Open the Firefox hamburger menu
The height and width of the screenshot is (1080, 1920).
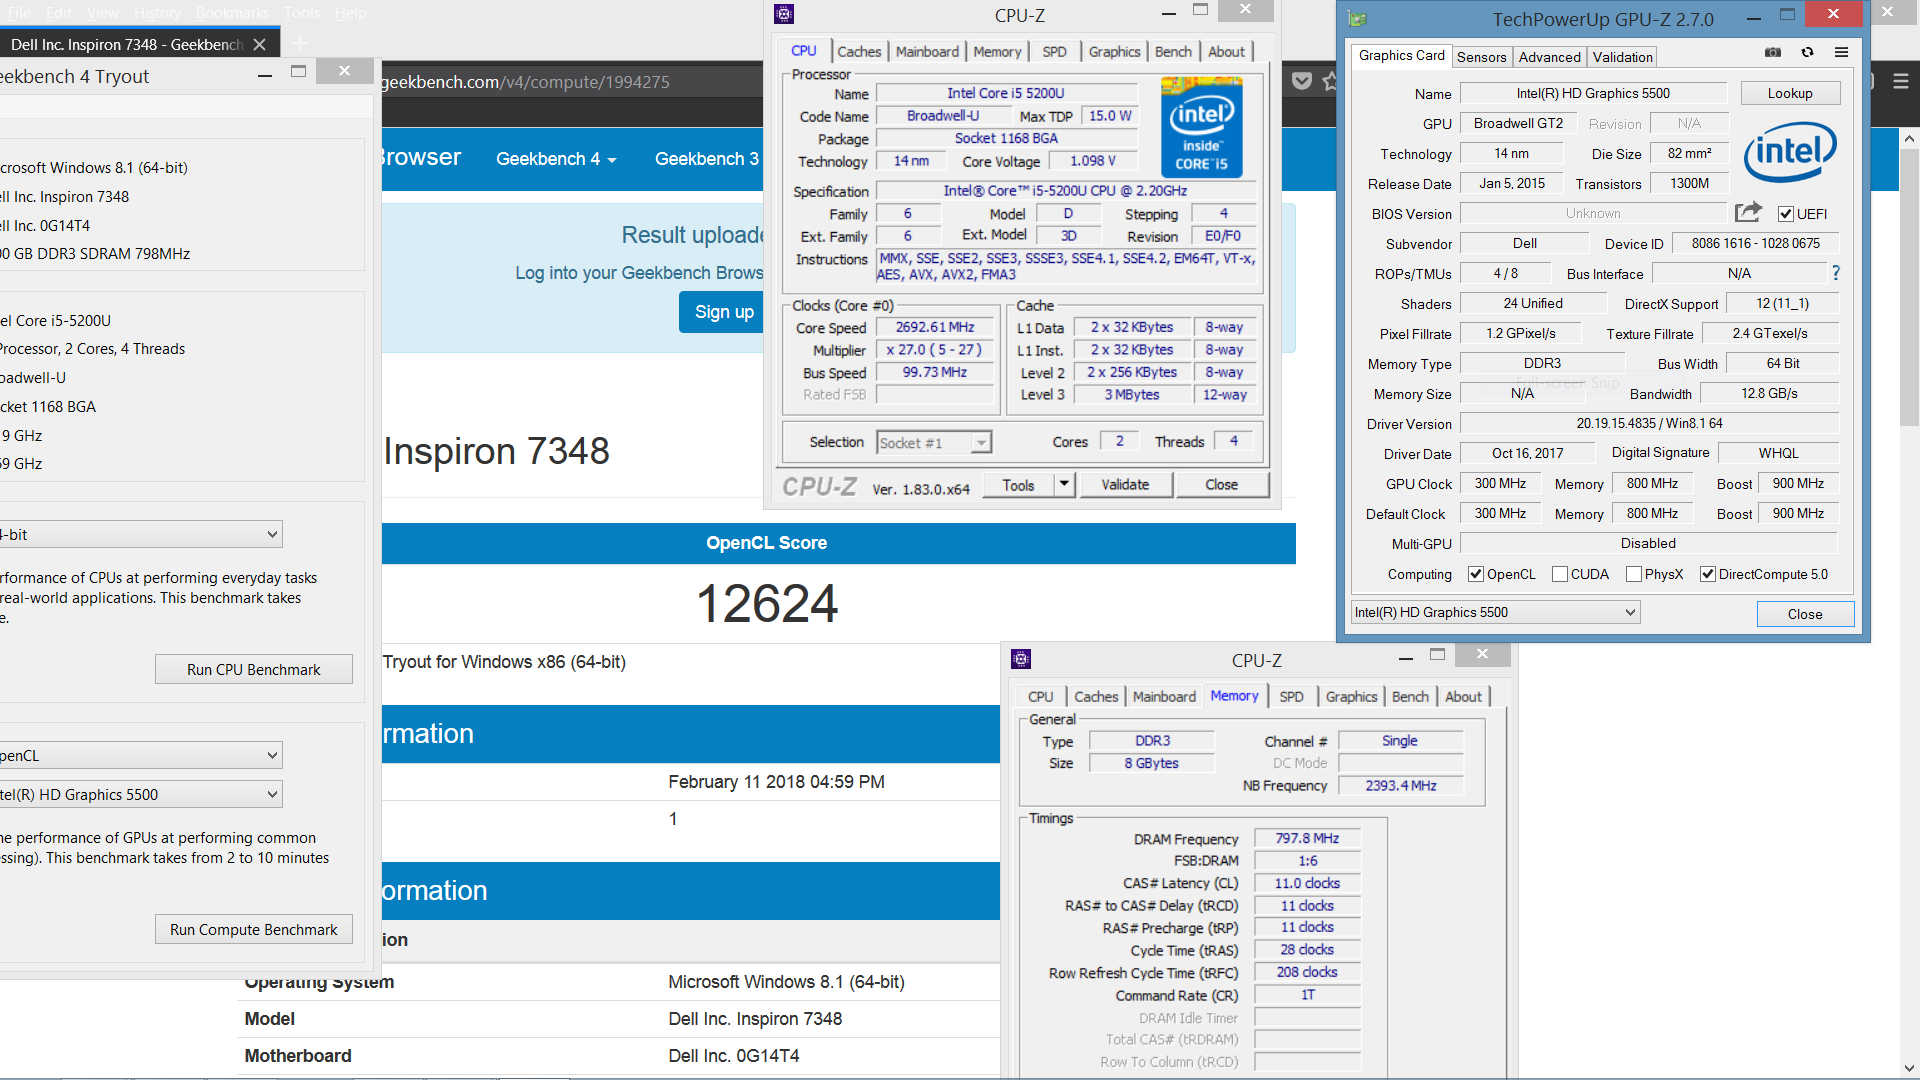pos(1901,81)
